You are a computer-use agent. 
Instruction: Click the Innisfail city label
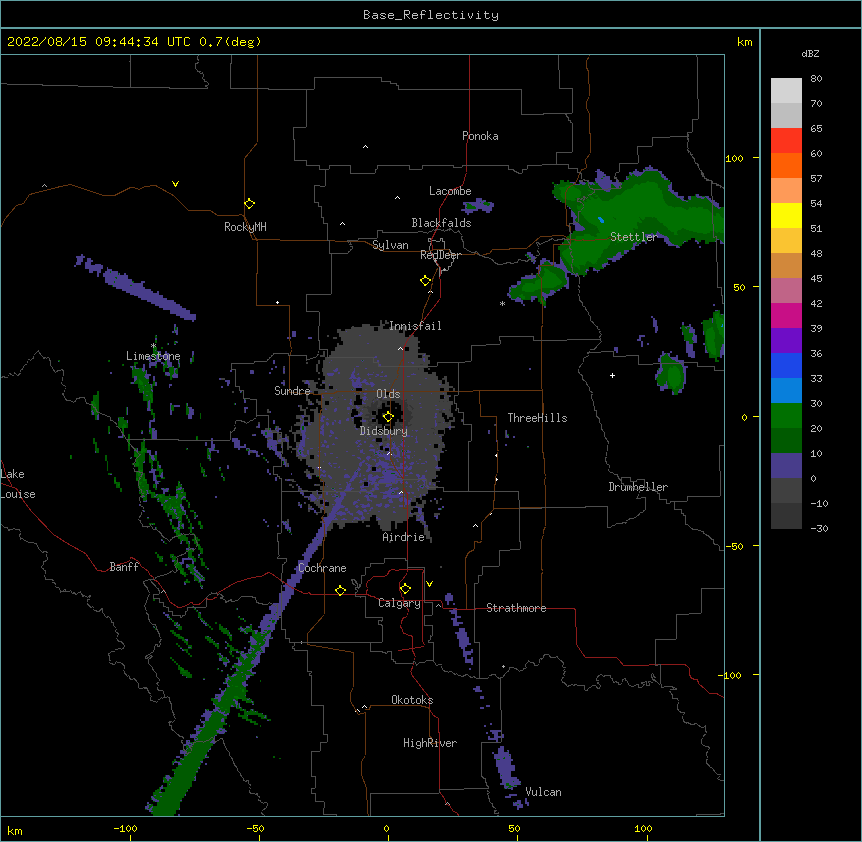pos(415,326)
